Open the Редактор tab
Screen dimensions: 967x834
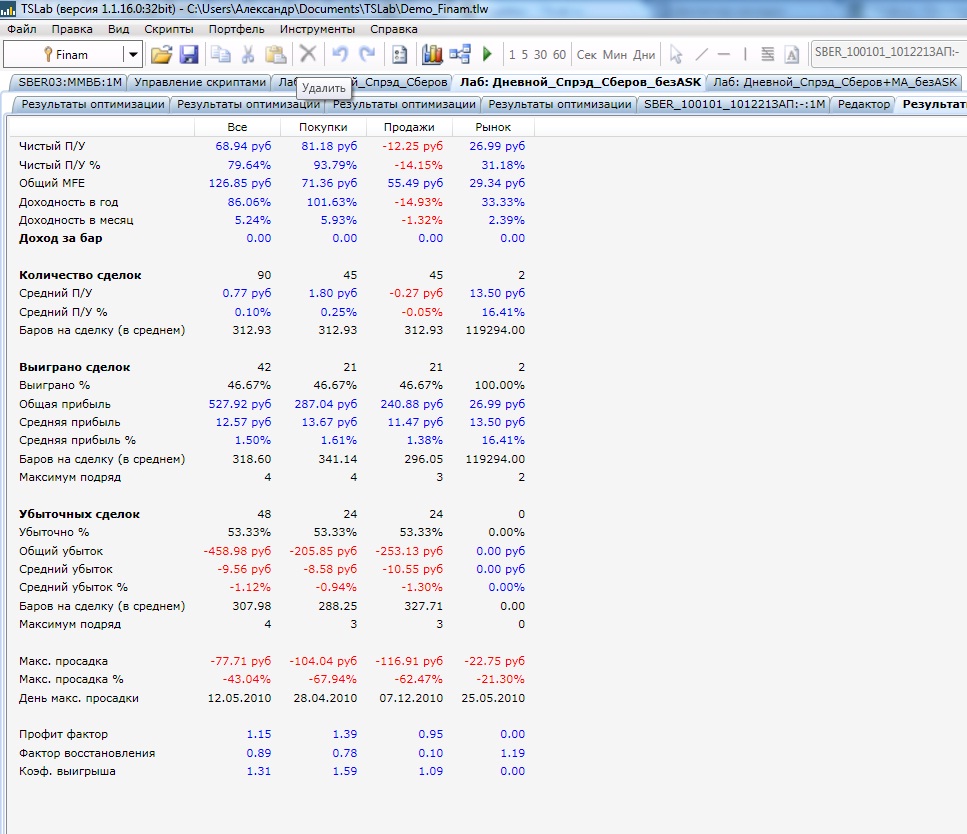[x=862, y=104]
